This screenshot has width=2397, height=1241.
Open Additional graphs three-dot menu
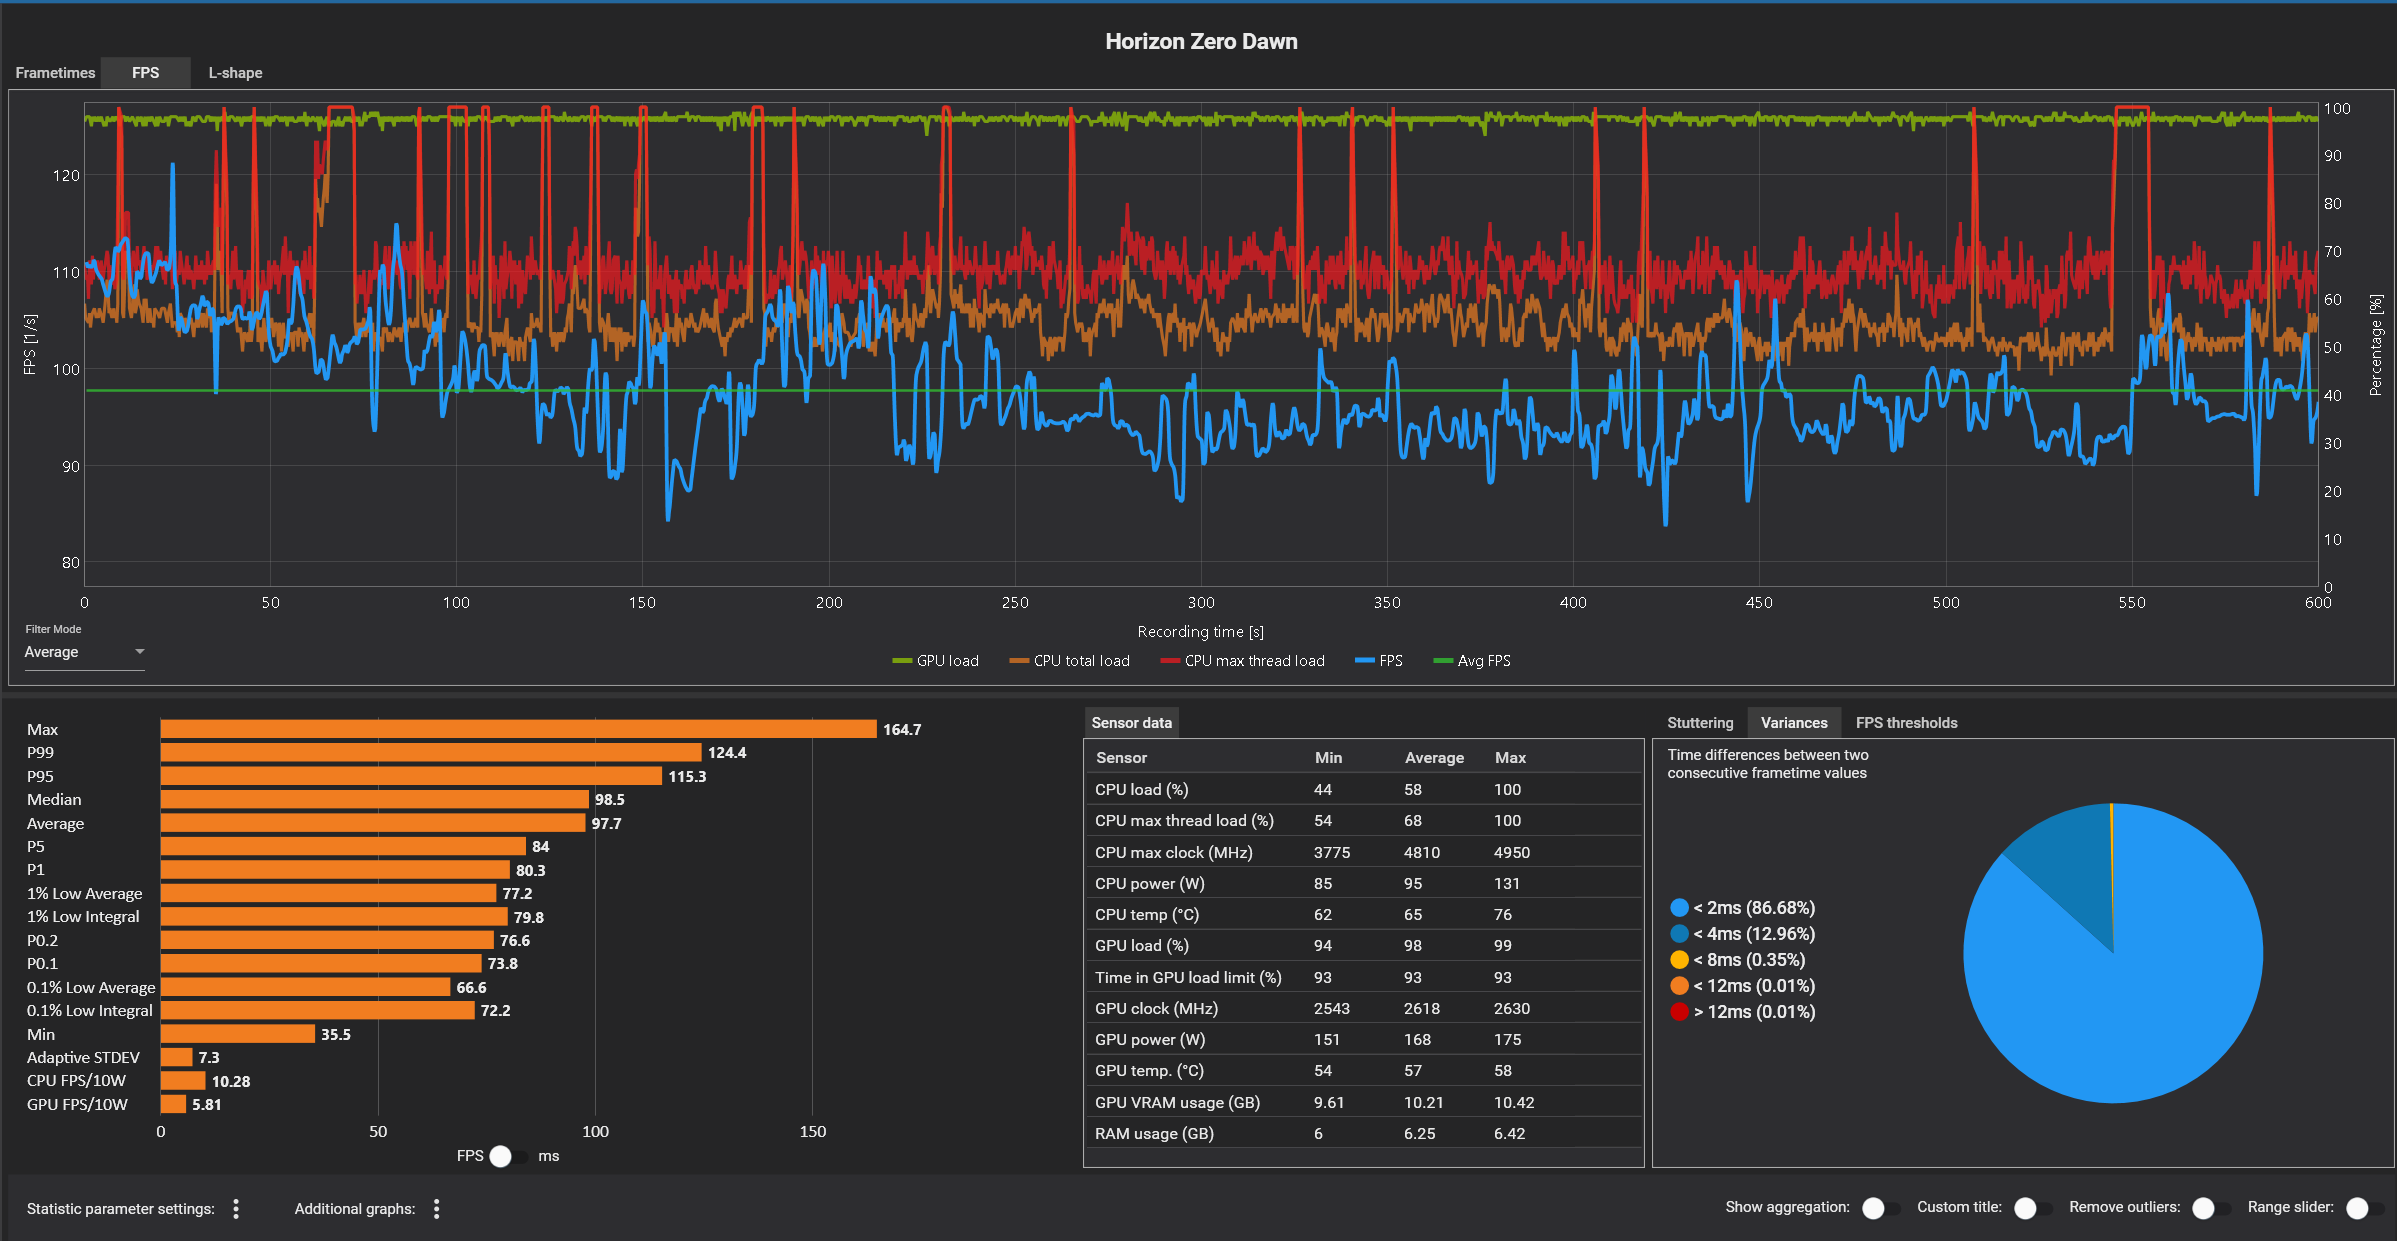[x=436, y=1209]
